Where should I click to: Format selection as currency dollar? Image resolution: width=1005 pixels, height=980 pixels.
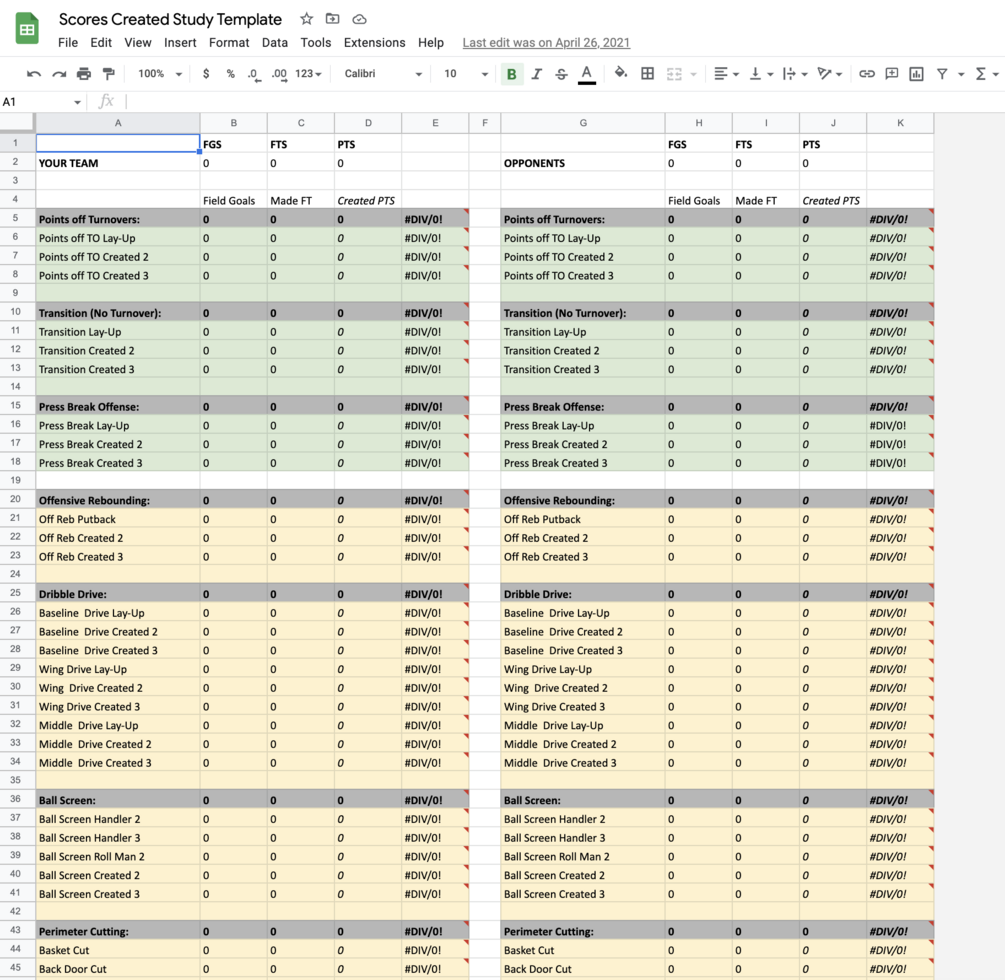pyautogui.click(x=206, y=74)
